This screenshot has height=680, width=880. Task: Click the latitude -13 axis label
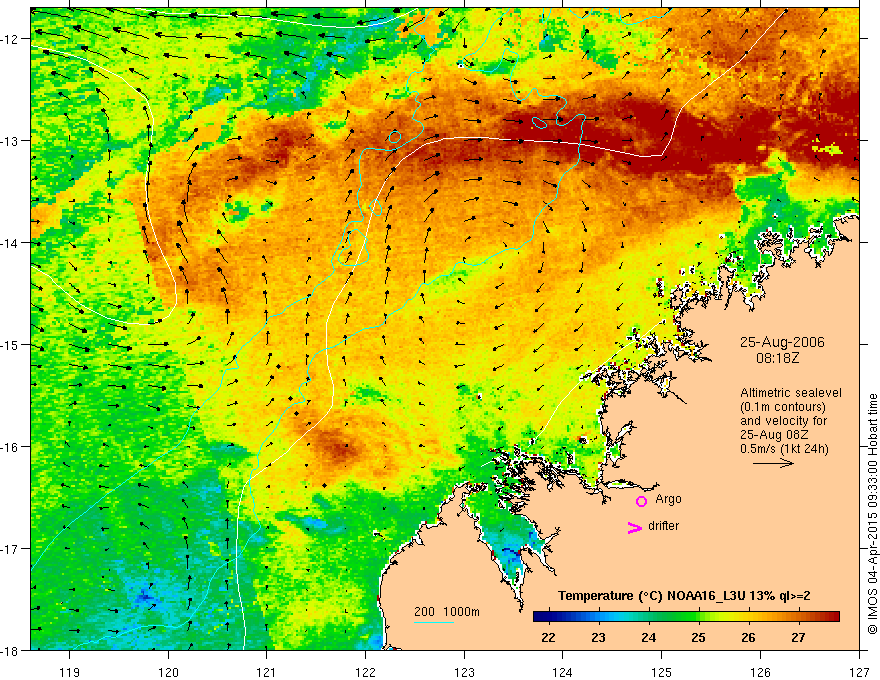point(11,141)
